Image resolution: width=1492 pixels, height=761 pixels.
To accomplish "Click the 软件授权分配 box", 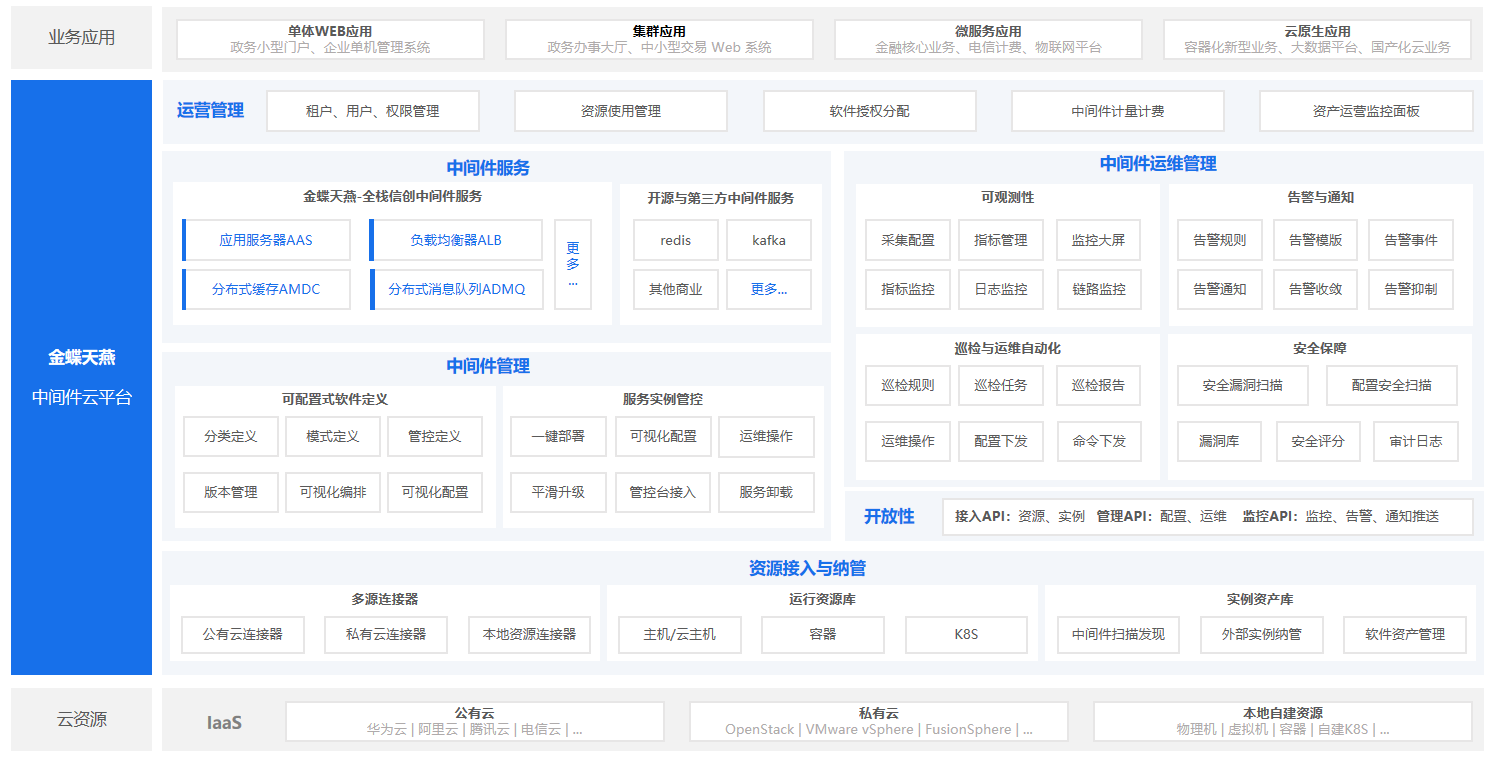I will coord(870,111).
